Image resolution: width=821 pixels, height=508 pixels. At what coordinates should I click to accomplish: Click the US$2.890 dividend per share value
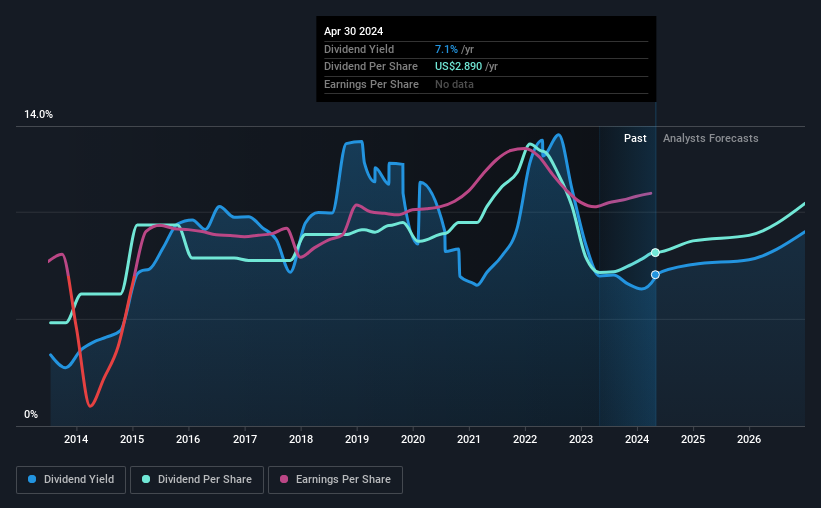458,67
